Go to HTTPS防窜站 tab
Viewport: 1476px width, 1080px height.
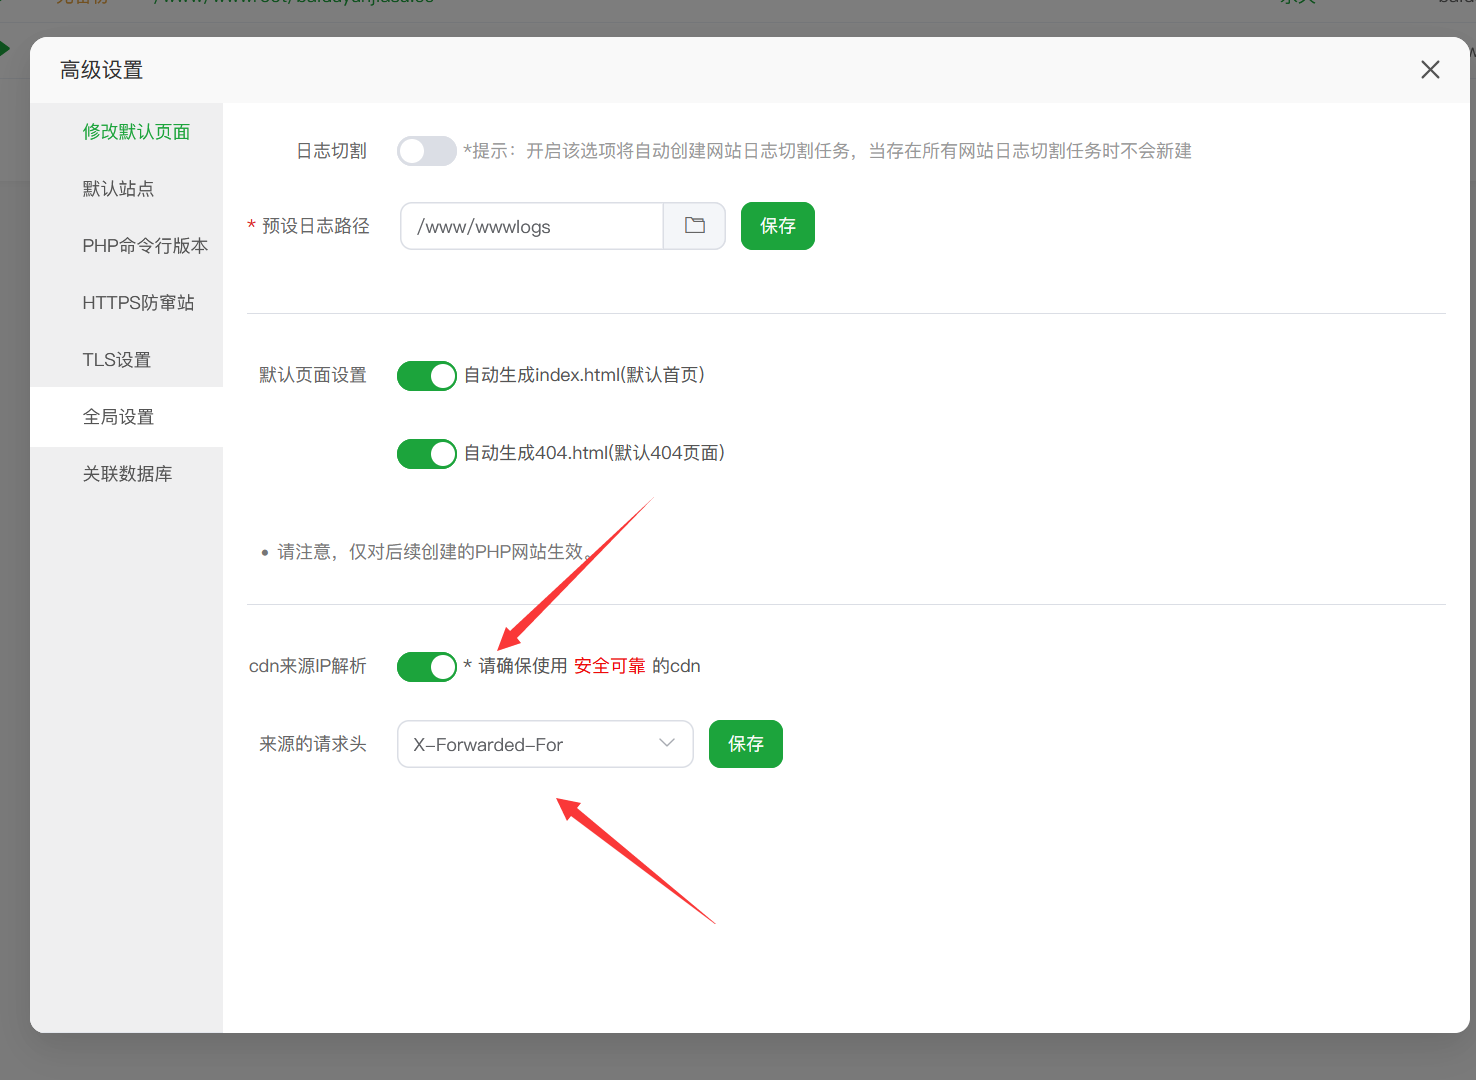pos(138,303)
